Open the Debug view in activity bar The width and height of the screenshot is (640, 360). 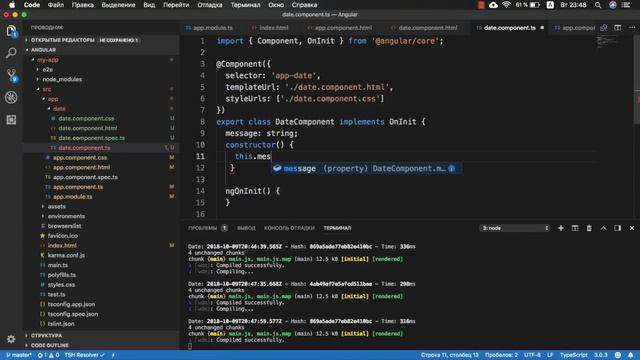(11, 97)
